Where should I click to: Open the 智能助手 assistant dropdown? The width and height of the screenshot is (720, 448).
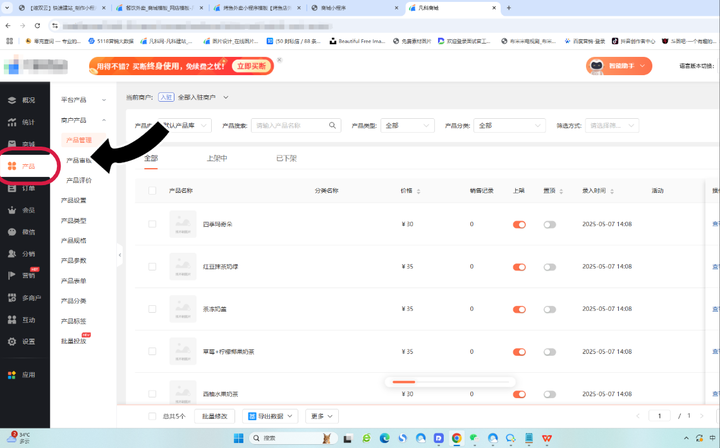619,66
